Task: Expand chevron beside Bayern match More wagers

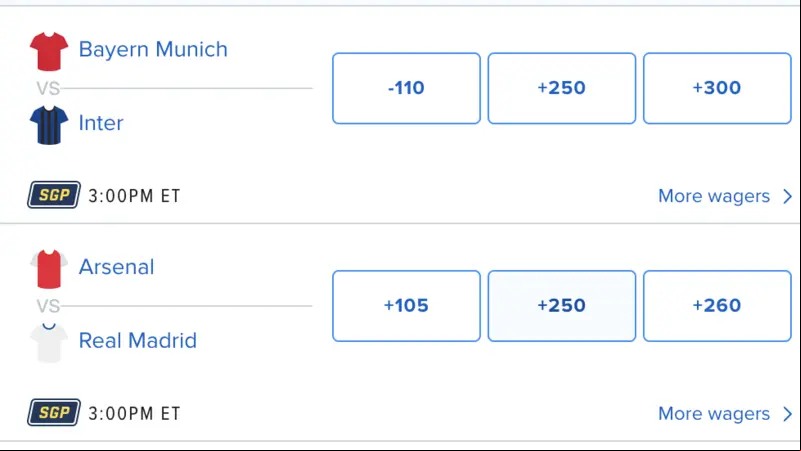Action: click(x=787, y=196)
